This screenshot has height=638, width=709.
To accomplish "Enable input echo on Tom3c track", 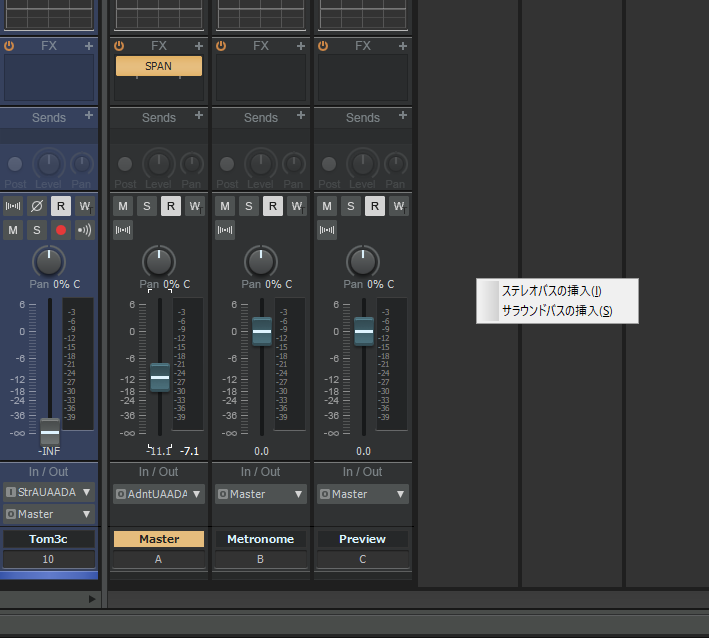I will pos(85,230).
